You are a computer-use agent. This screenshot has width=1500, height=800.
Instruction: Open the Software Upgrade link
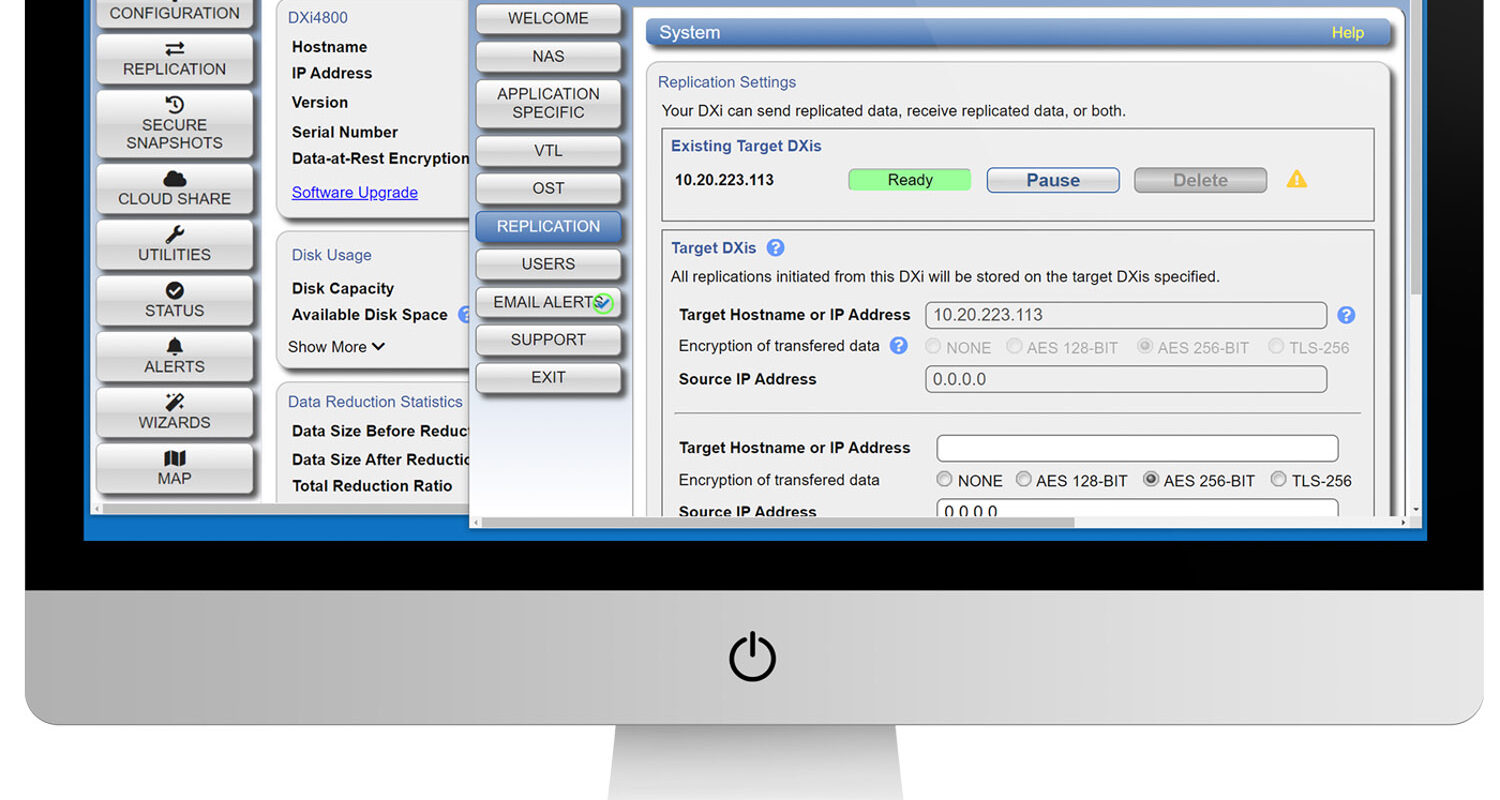(354, 192)
